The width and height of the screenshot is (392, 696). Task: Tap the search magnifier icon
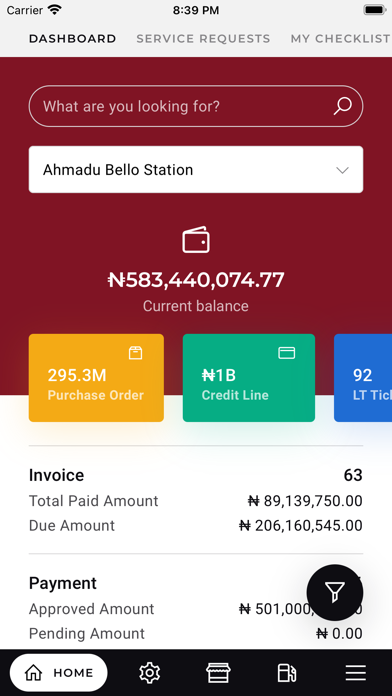[343, 107]
